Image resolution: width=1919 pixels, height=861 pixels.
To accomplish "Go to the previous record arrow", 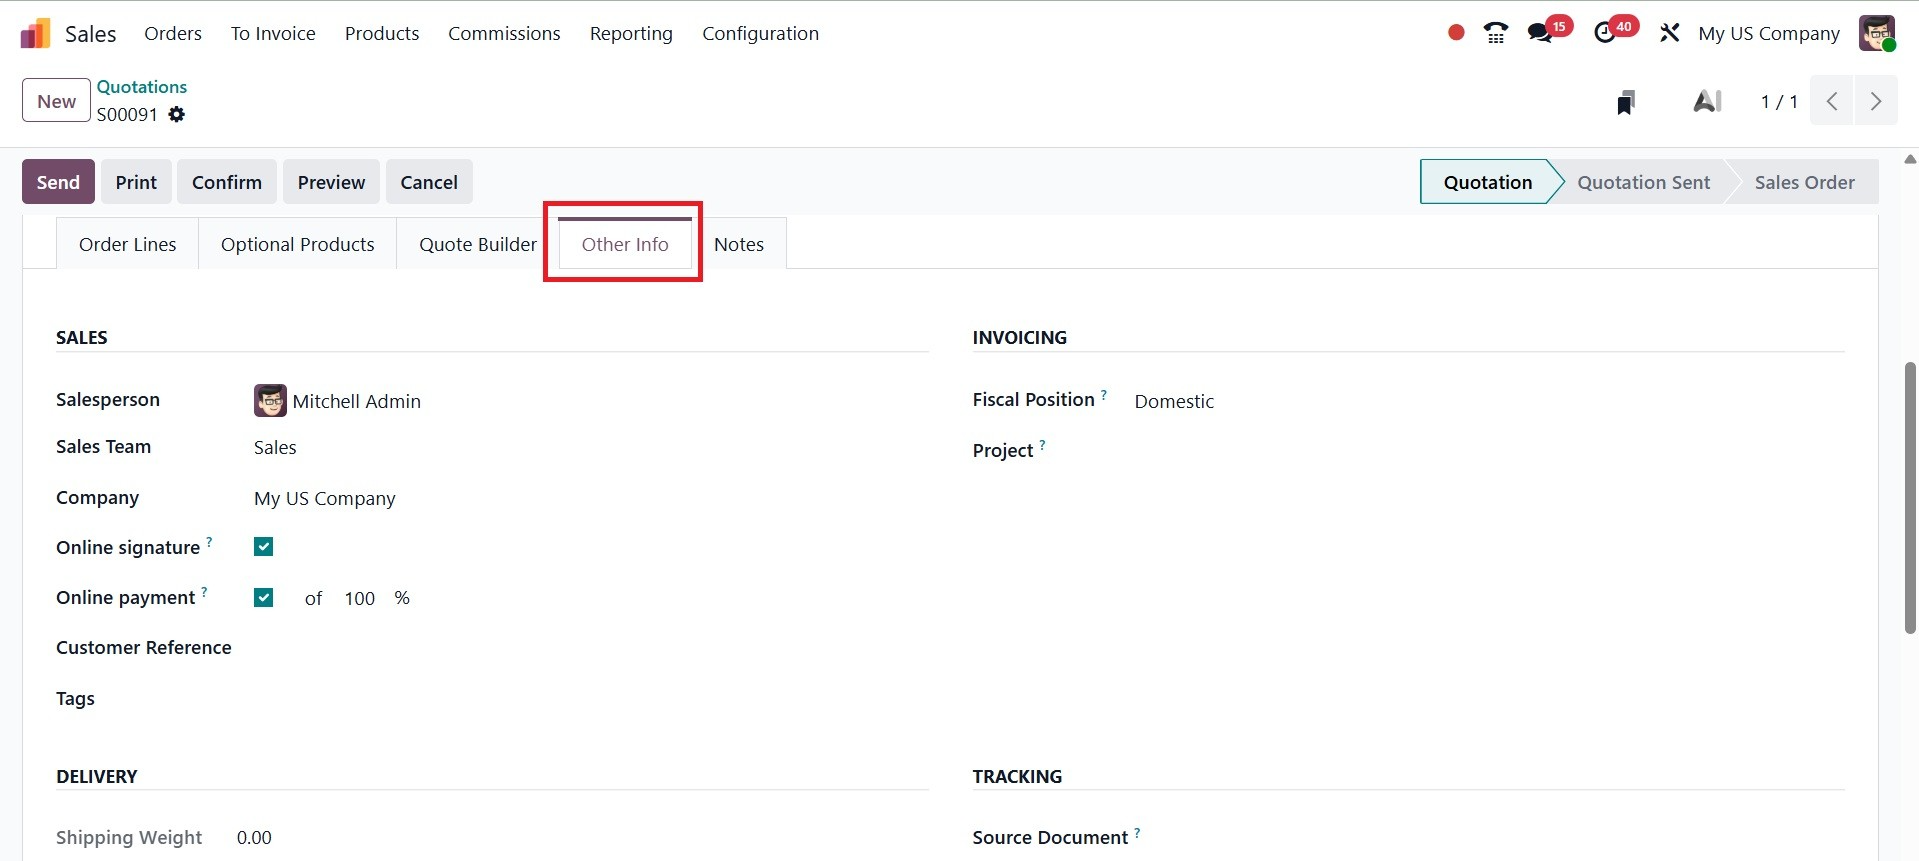I will [1832, 101].
